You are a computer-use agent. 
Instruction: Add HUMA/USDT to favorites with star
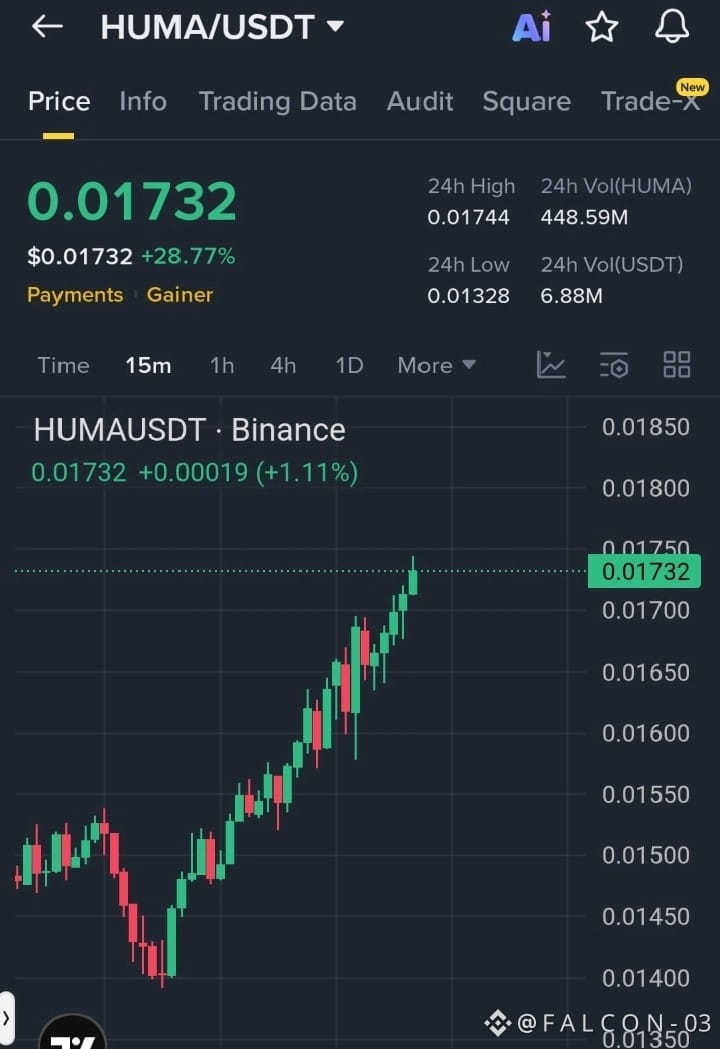point(602,27)
